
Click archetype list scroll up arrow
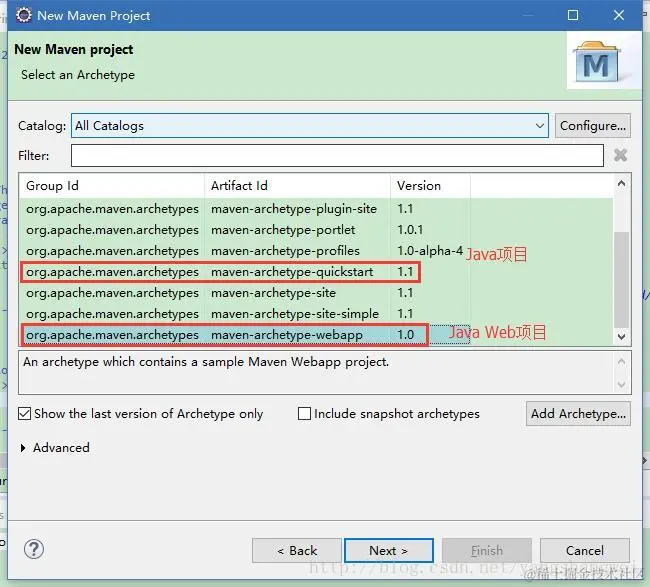pyautogui.click(x=621, y=183)
